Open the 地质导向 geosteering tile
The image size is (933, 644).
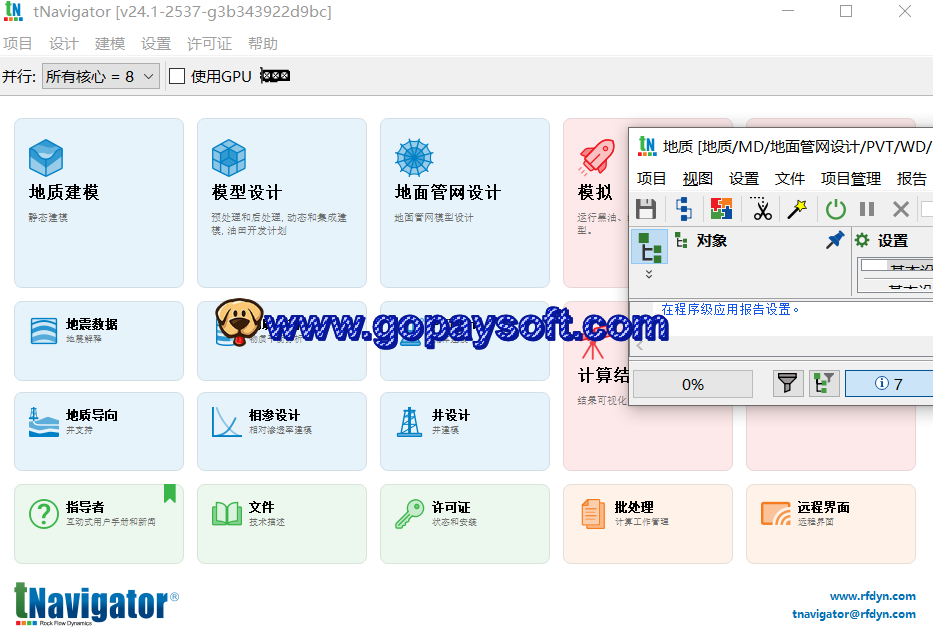[x=99, y=431]
